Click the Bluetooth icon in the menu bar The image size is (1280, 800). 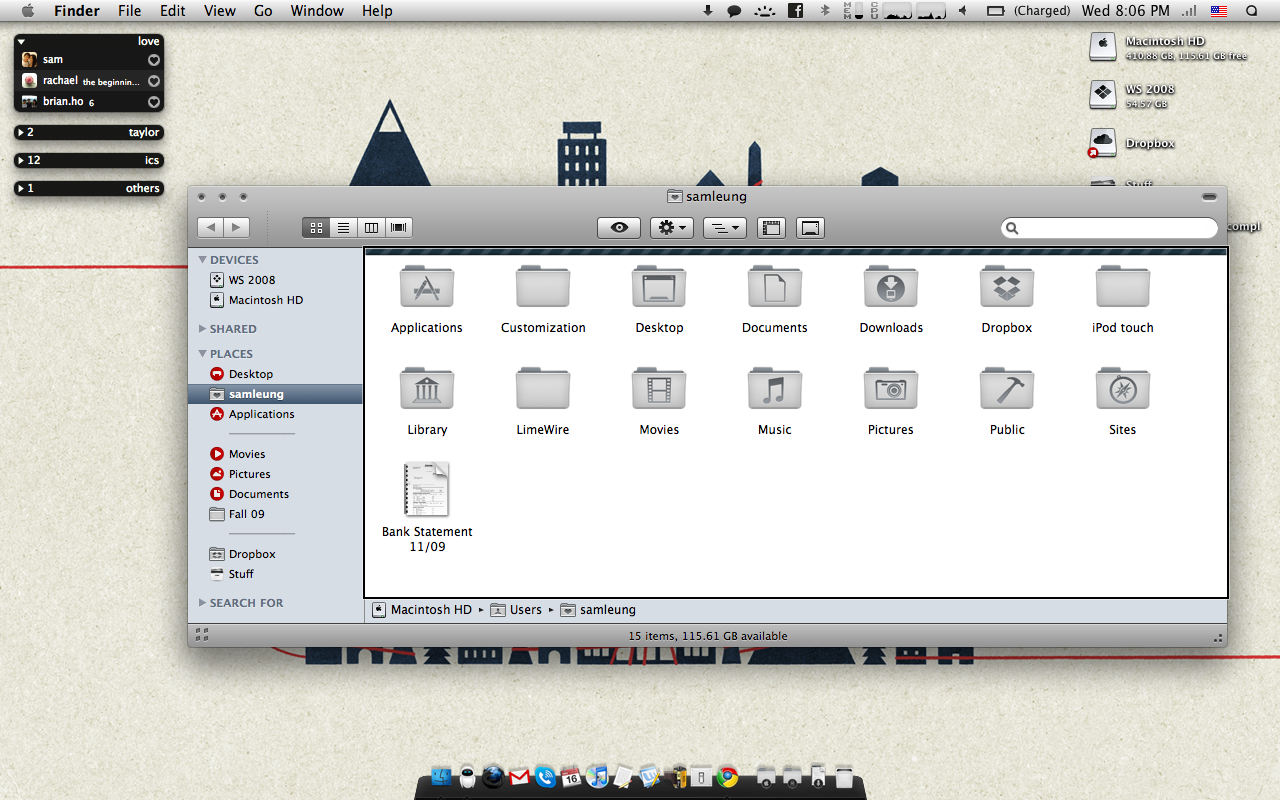pyautogui.click(x=825, y=11)
